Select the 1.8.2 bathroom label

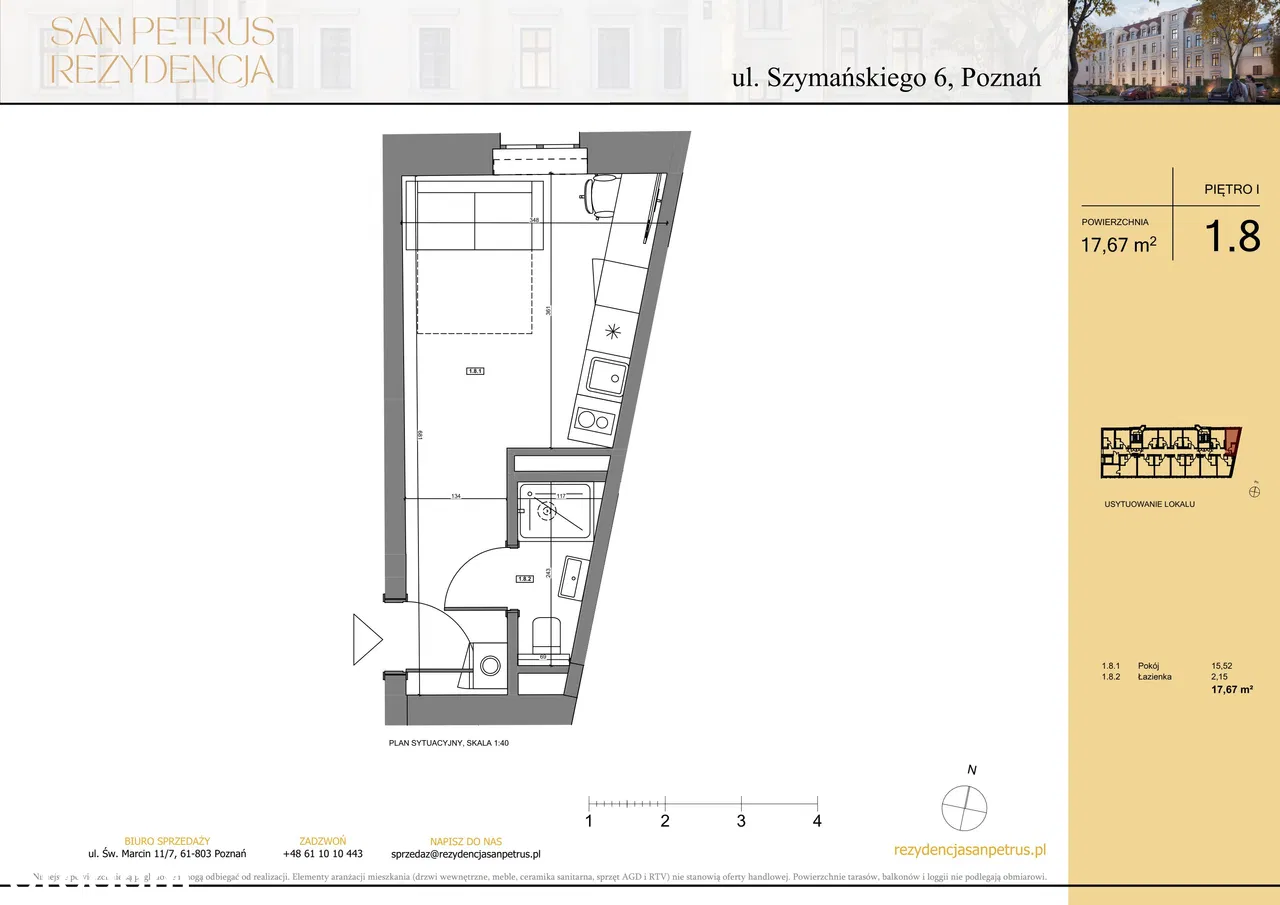523,578
